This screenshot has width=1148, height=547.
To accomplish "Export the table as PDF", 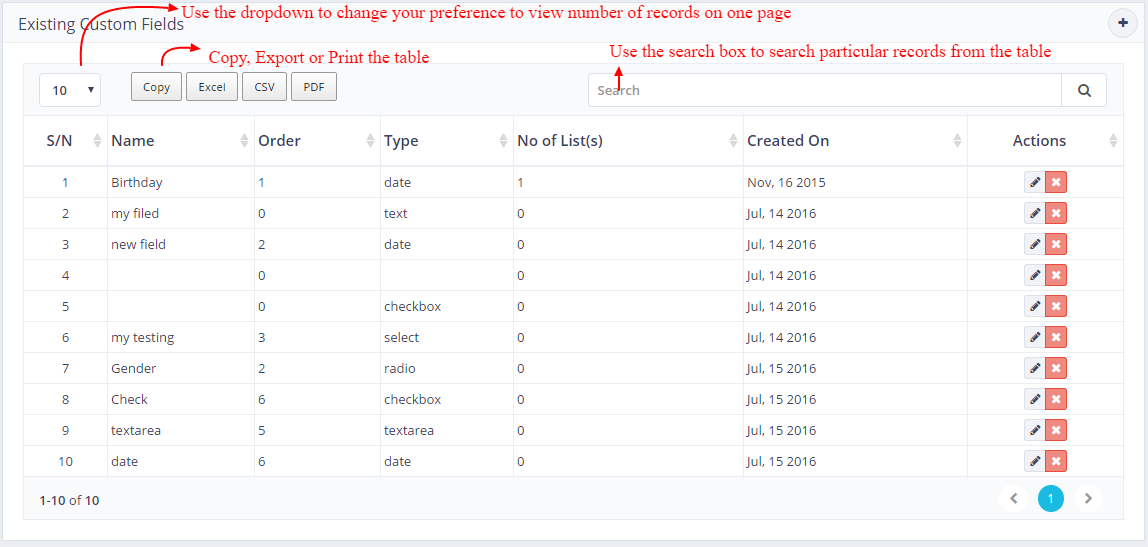I will click(314, 87).
